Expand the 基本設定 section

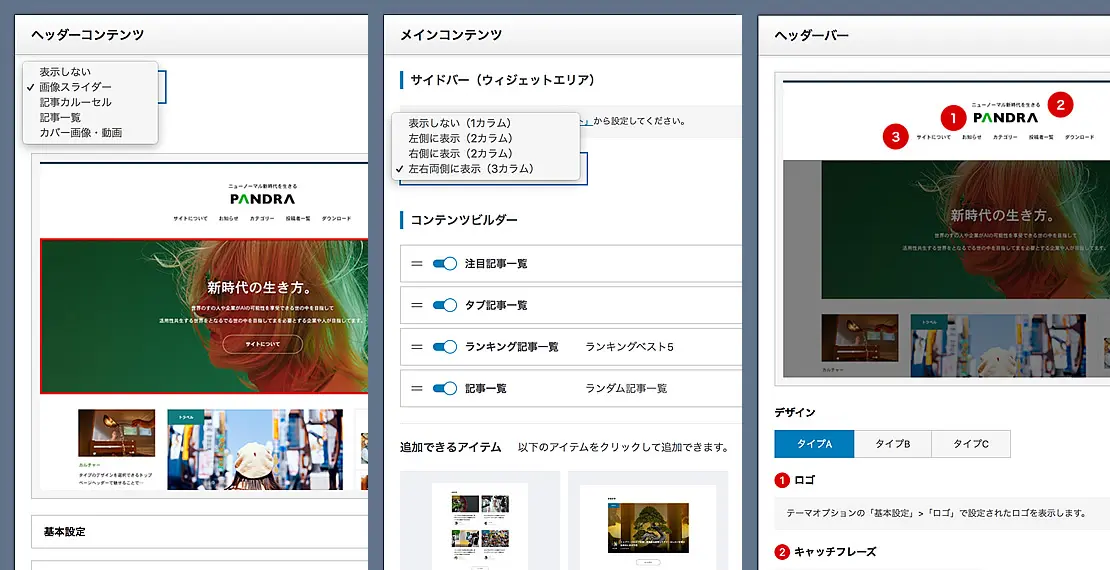tap(199, 532)
